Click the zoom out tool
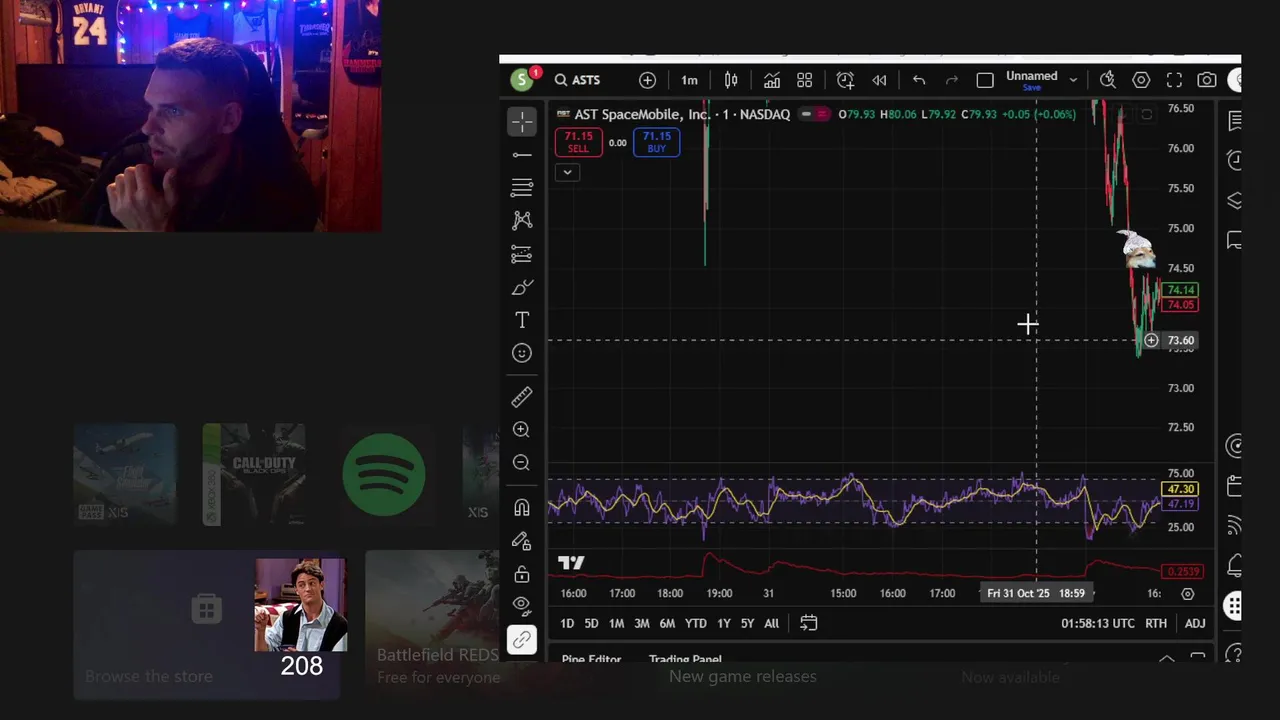This screenshot has height=720, width=1280. (522, 463)
